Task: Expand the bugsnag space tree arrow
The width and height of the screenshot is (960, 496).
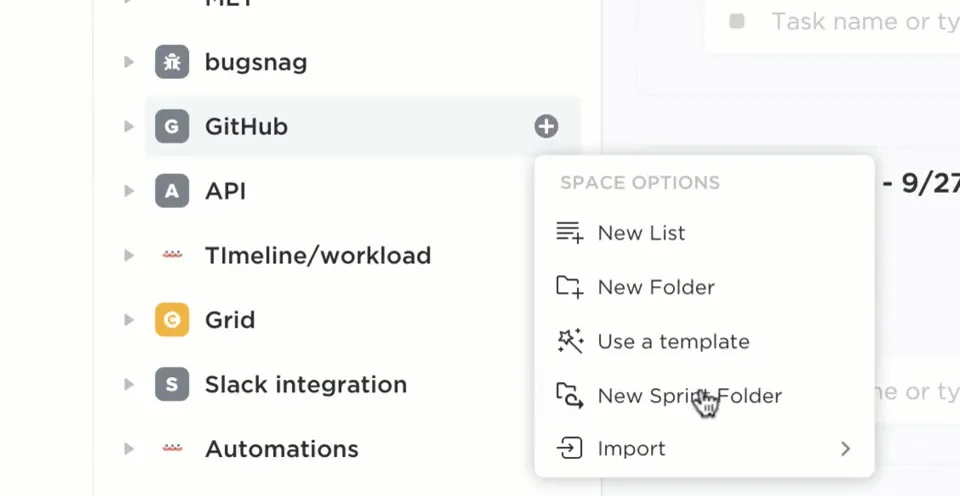Action: (129, 62)
